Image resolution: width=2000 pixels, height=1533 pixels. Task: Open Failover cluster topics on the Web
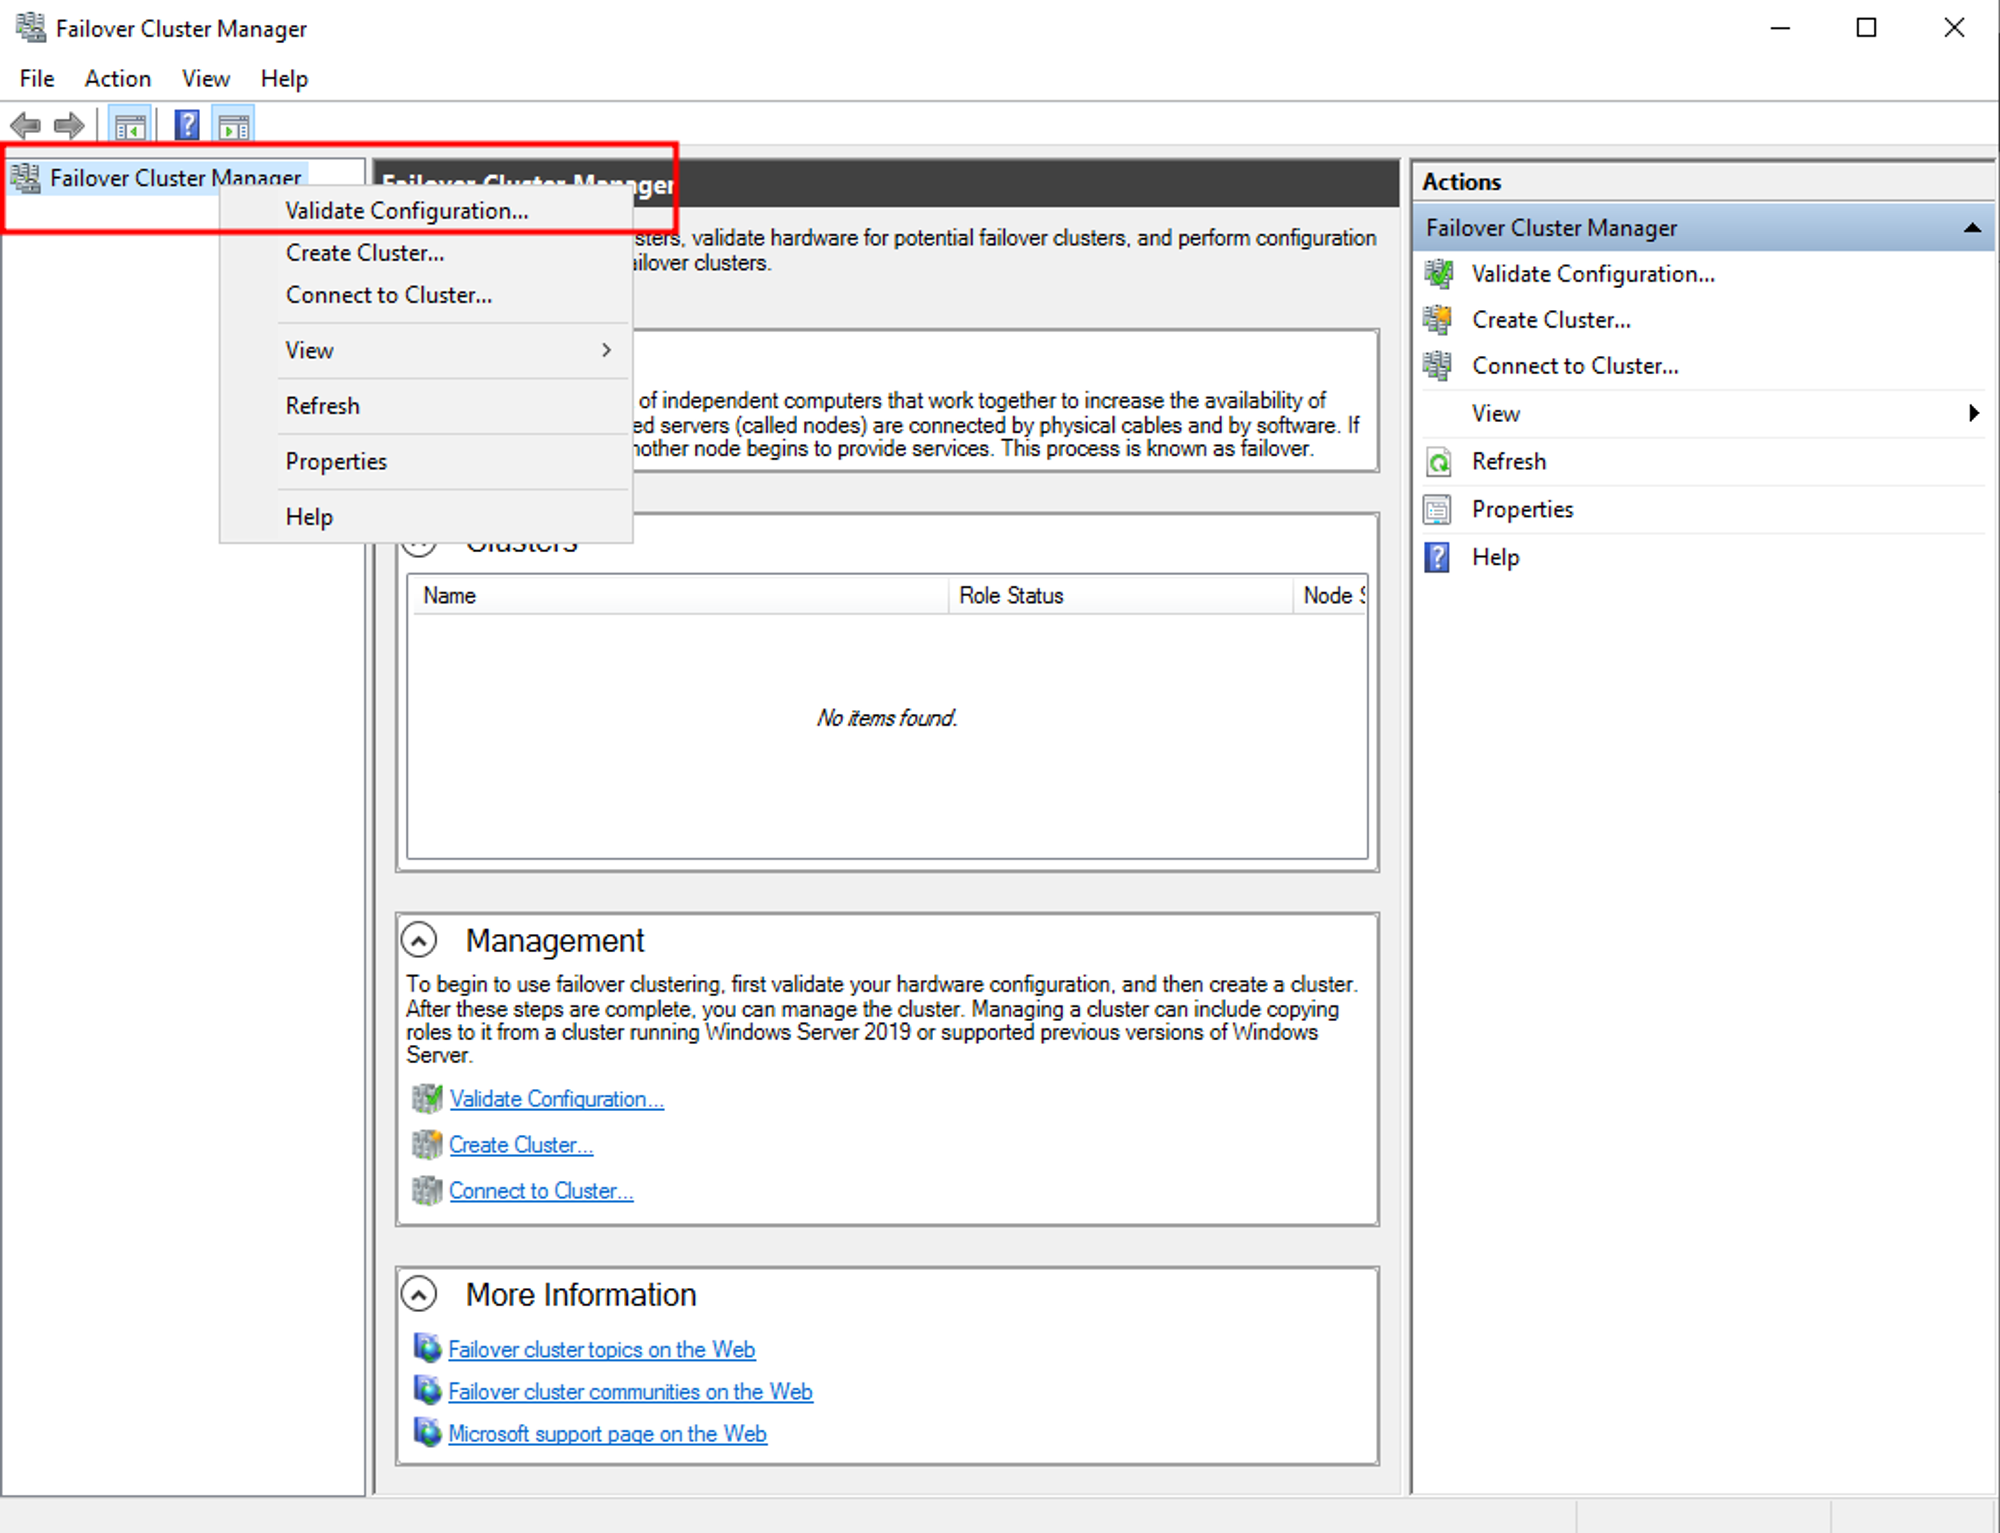[601, 1350]
